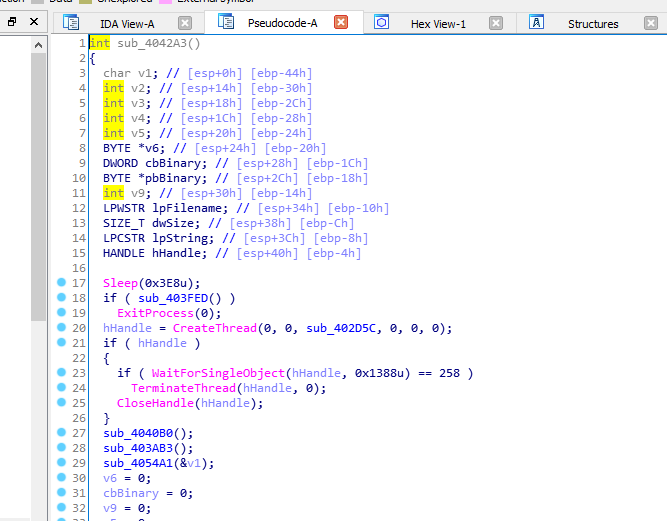
Task: Select hHandle declaration on line 15
Action: tap(176, 253)
